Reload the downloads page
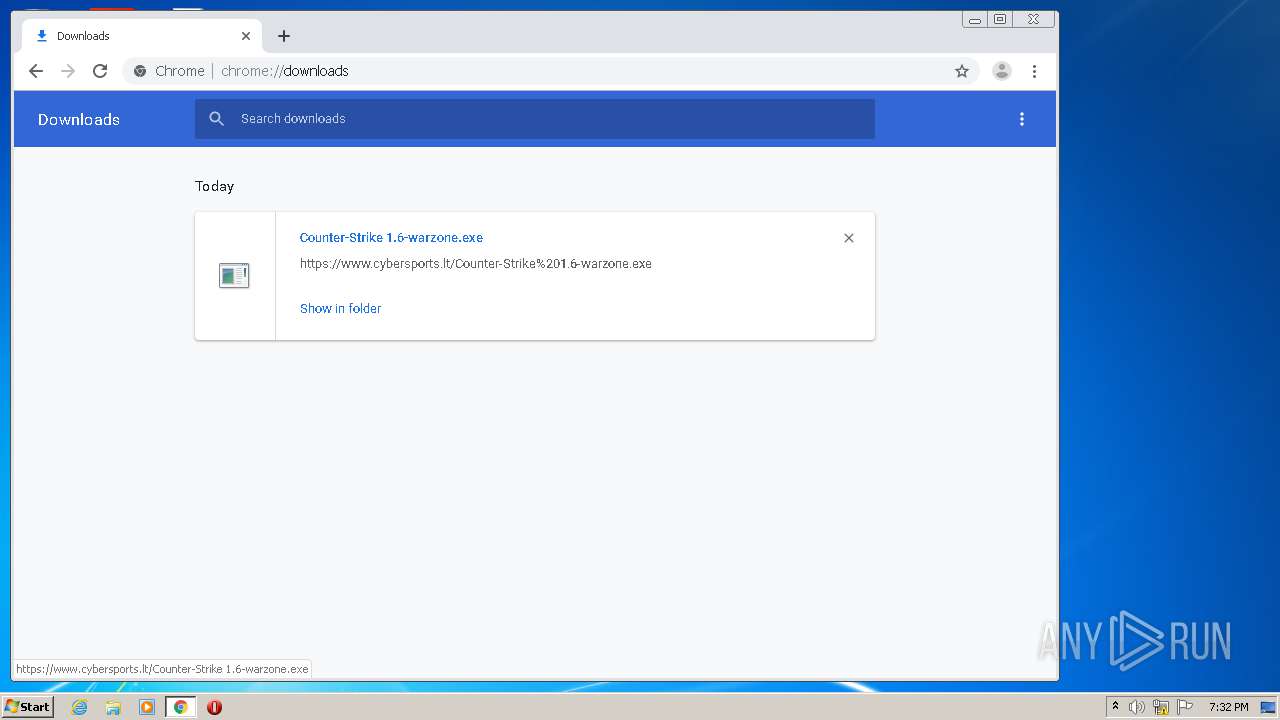Image resolution: width=1280 pixels, height=720 pixels. click(100, 71)
